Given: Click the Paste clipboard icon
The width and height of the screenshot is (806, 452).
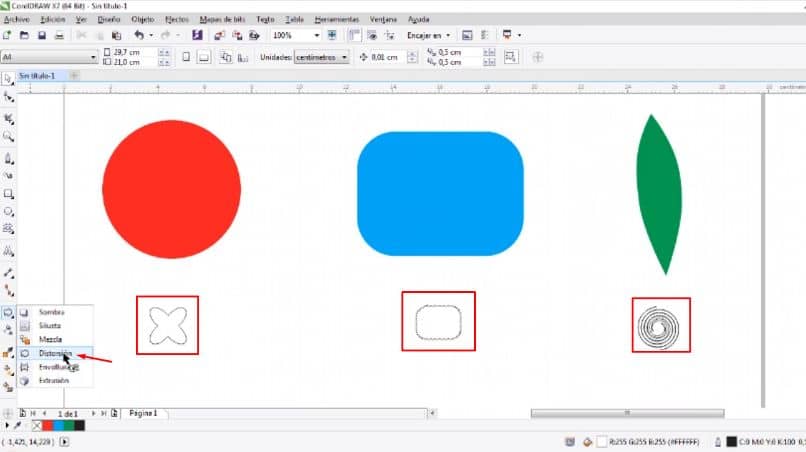Looking at the screenshot, I should click(117, 35).
